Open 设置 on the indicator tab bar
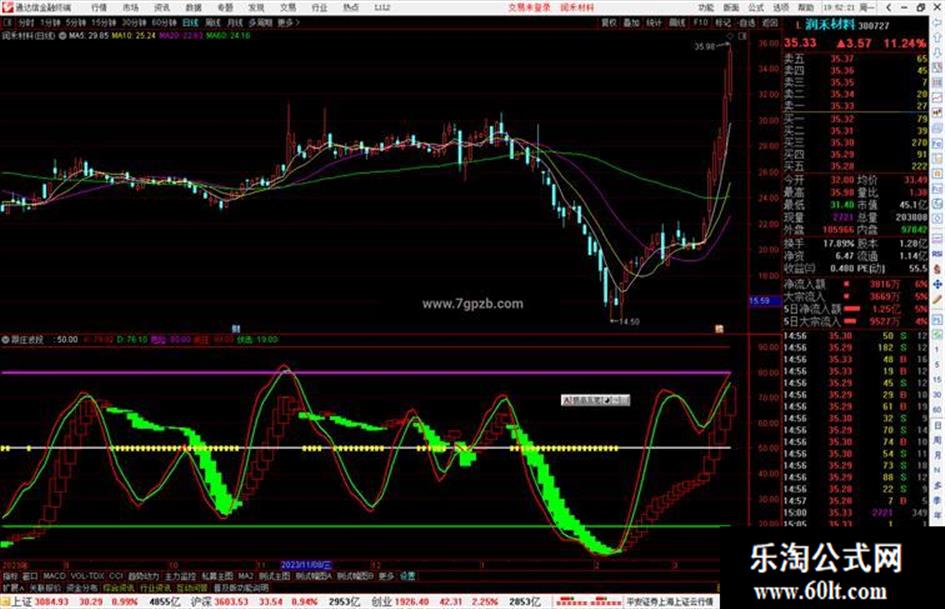Viewport: 945px width, 609px height. click(x=408, y=576)
